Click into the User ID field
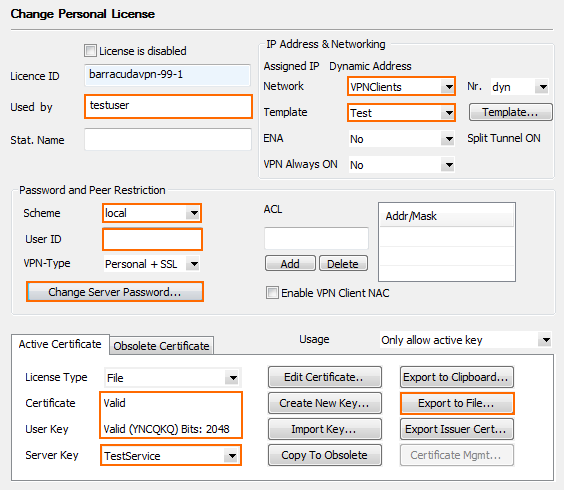 [152, 239]
